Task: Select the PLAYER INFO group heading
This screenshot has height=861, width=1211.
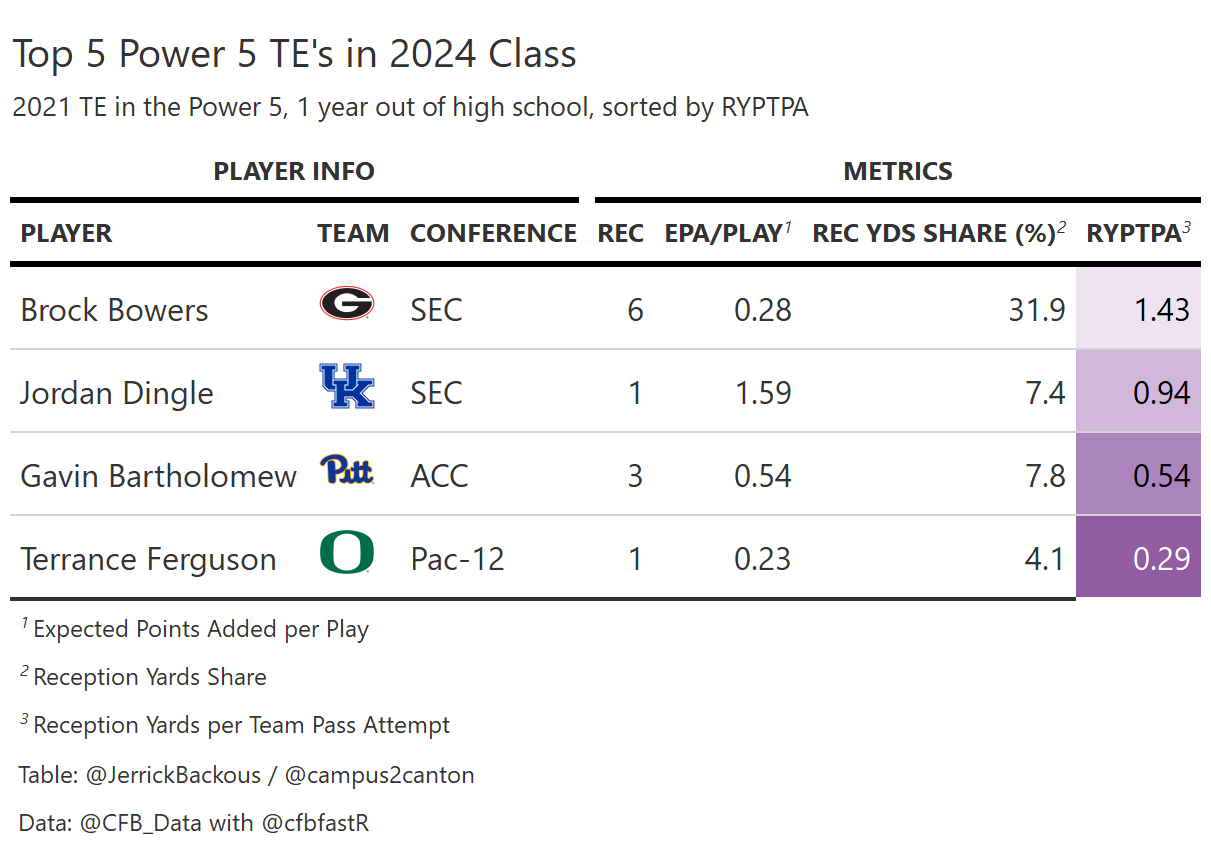Action: point(294,171)
